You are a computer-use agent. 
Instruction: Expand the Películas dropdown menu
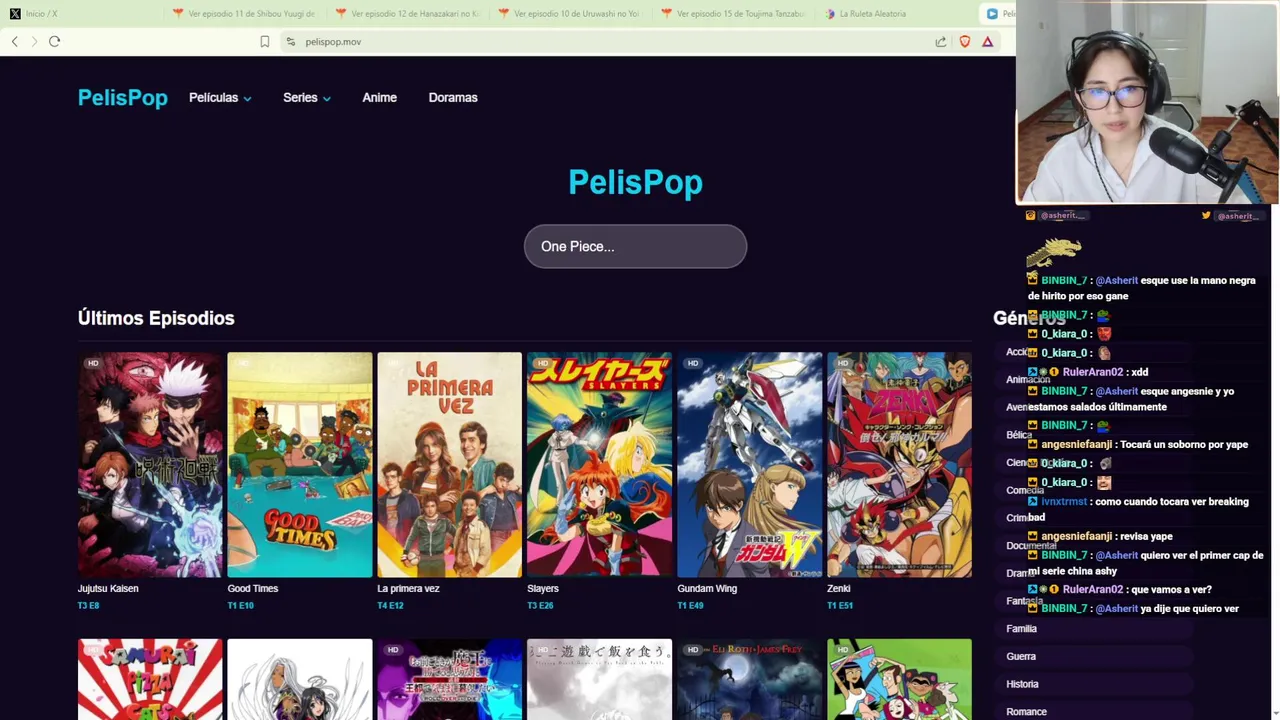[x=220, y=98]
